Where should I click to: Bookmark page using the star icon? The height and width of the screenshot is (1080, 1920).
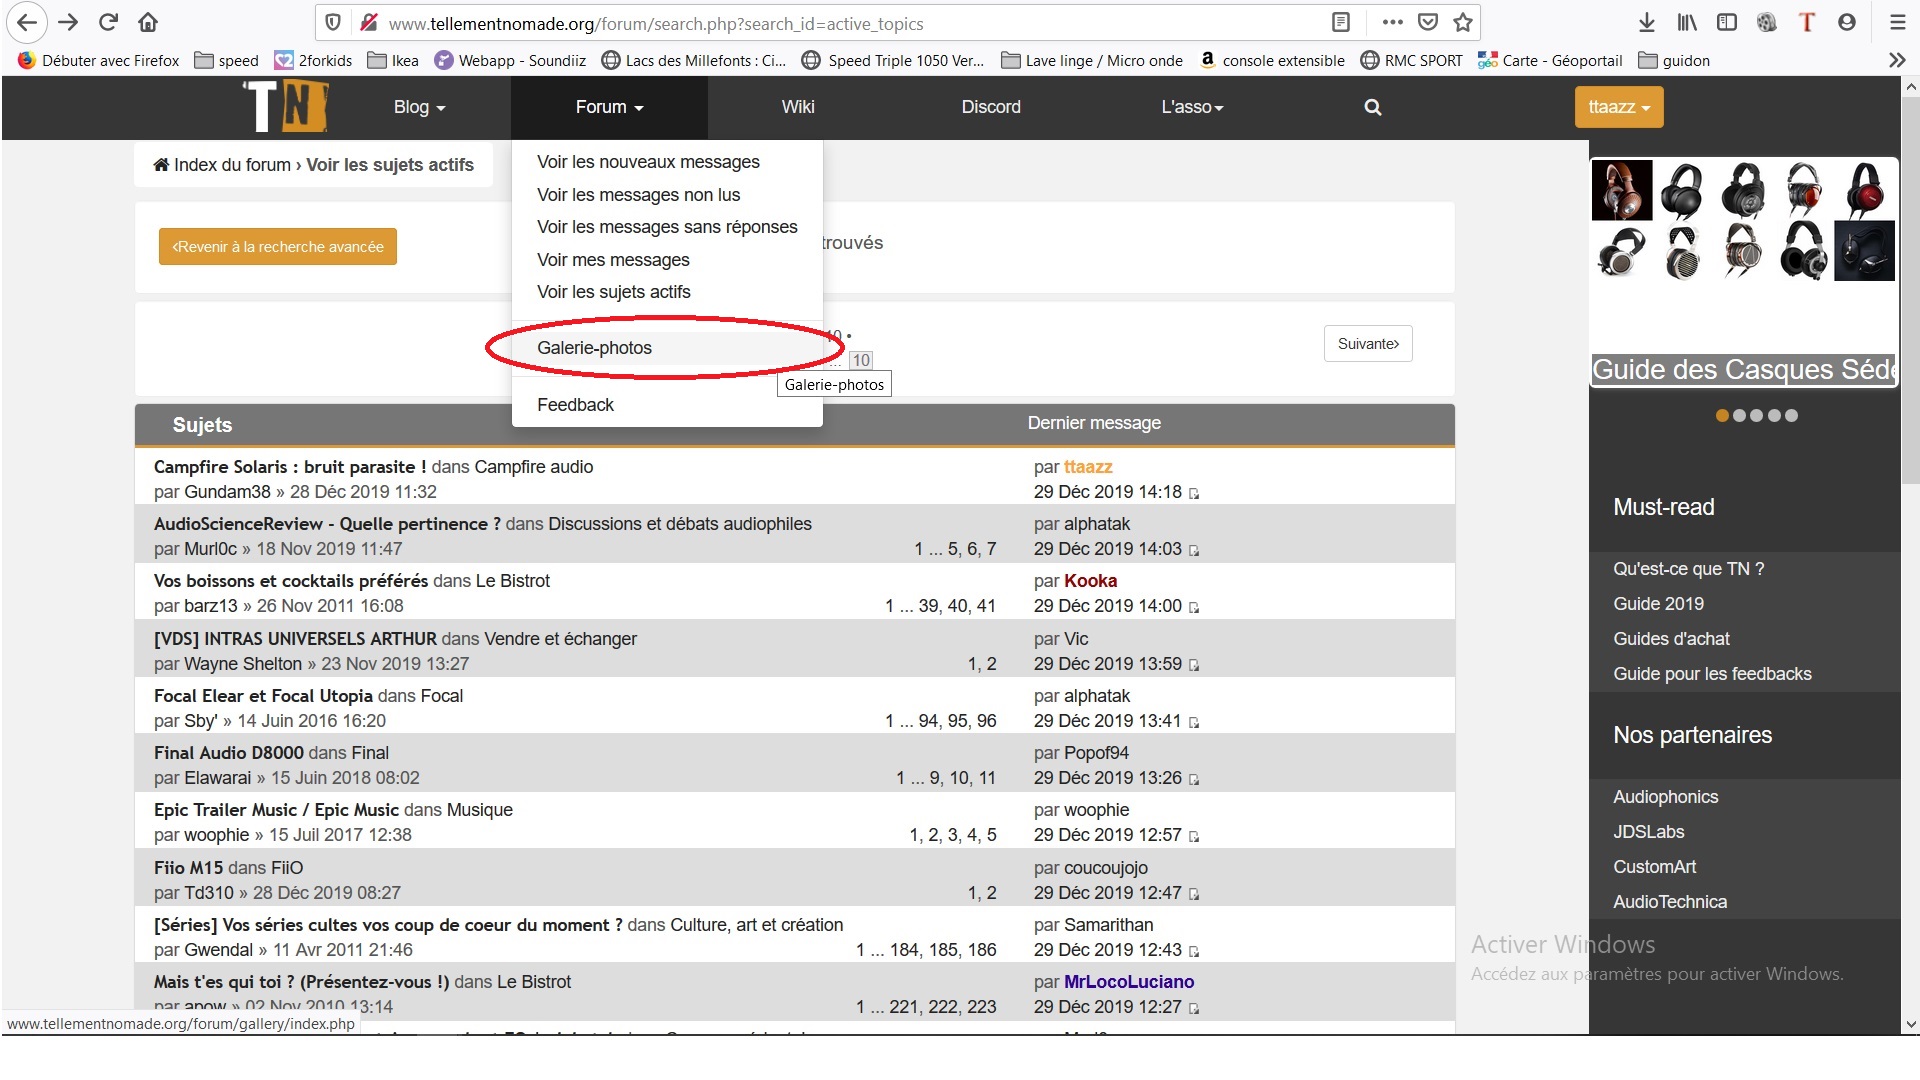(x=1463, y=22)
